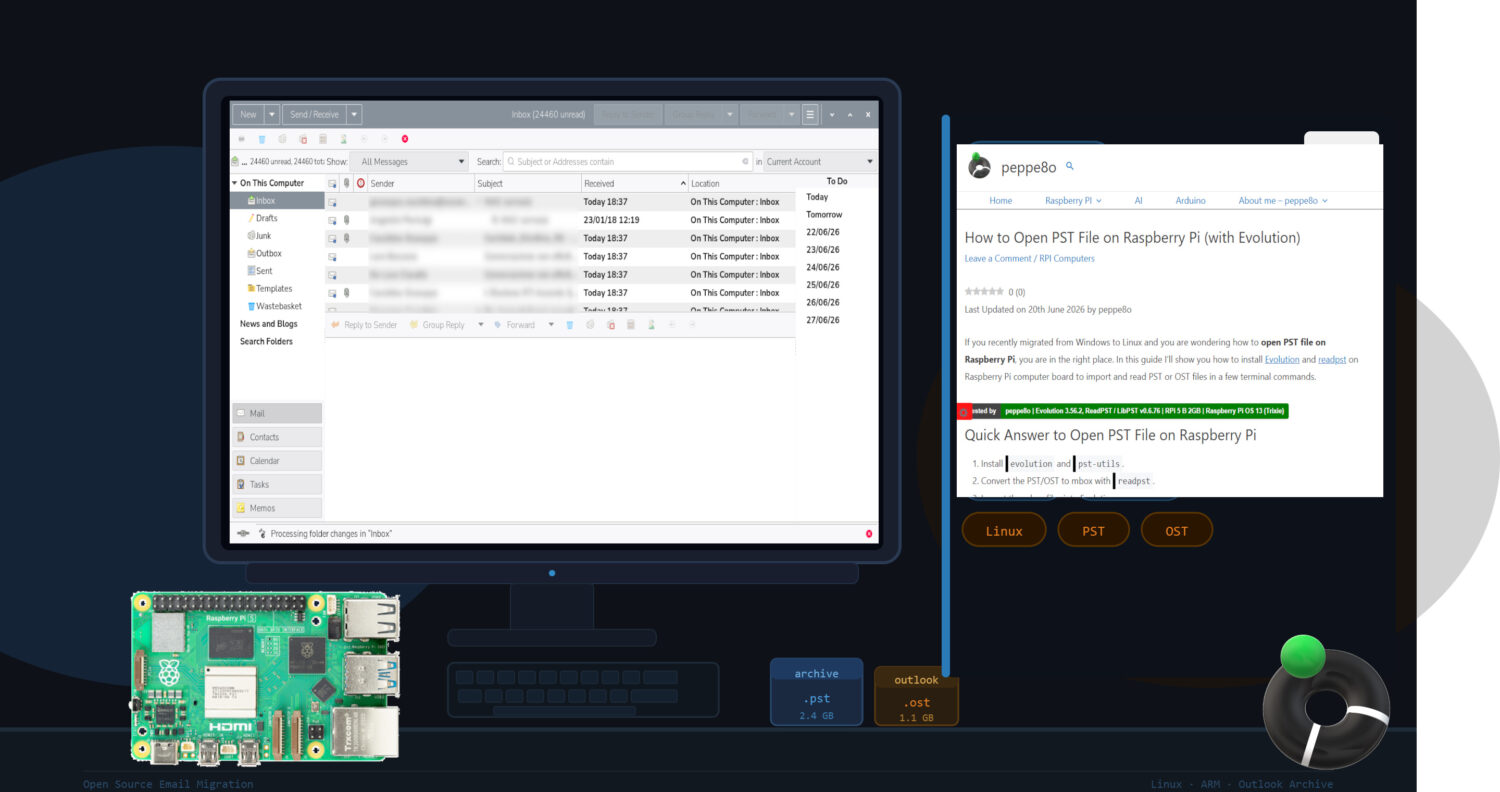Click the message status column header icon
This screenshot has height=792, width=1500.
click(x=332, y=184)
